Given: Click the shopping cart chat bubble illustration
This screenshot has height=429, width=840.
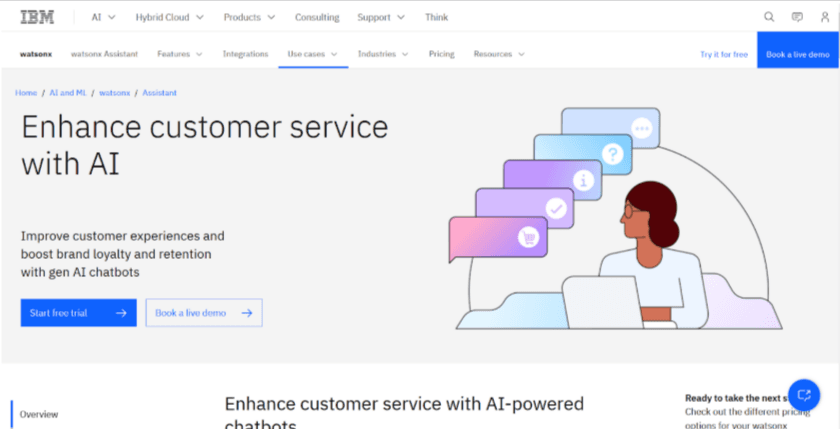Looking at the screenshot, I should tap(498, 238).
